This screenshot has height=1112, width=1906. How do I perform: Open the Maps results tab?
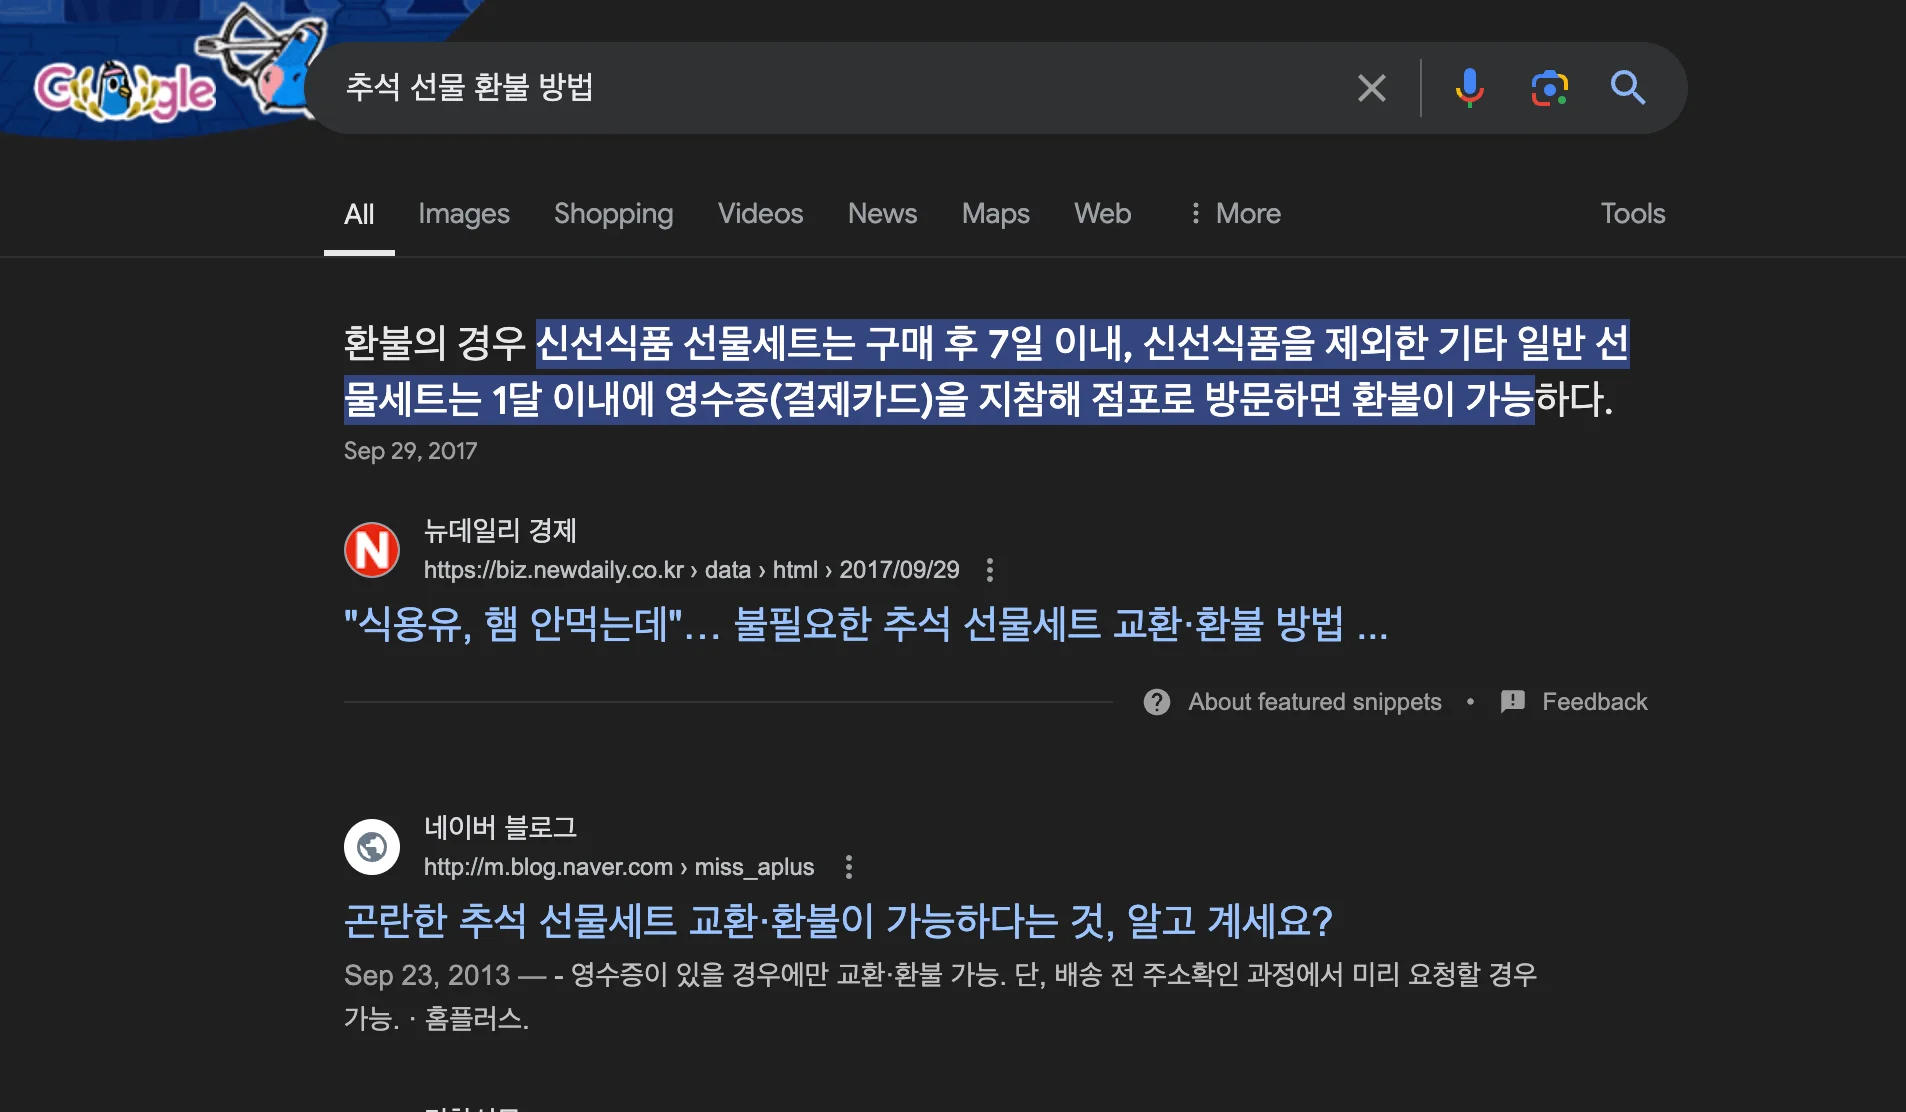pyautogui.click(x=995, y=213)
